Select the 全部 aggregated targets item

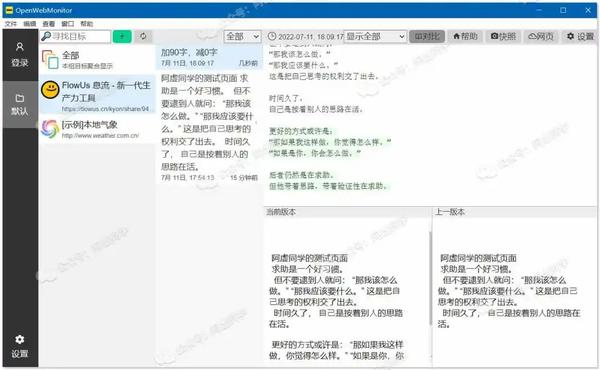98,59
